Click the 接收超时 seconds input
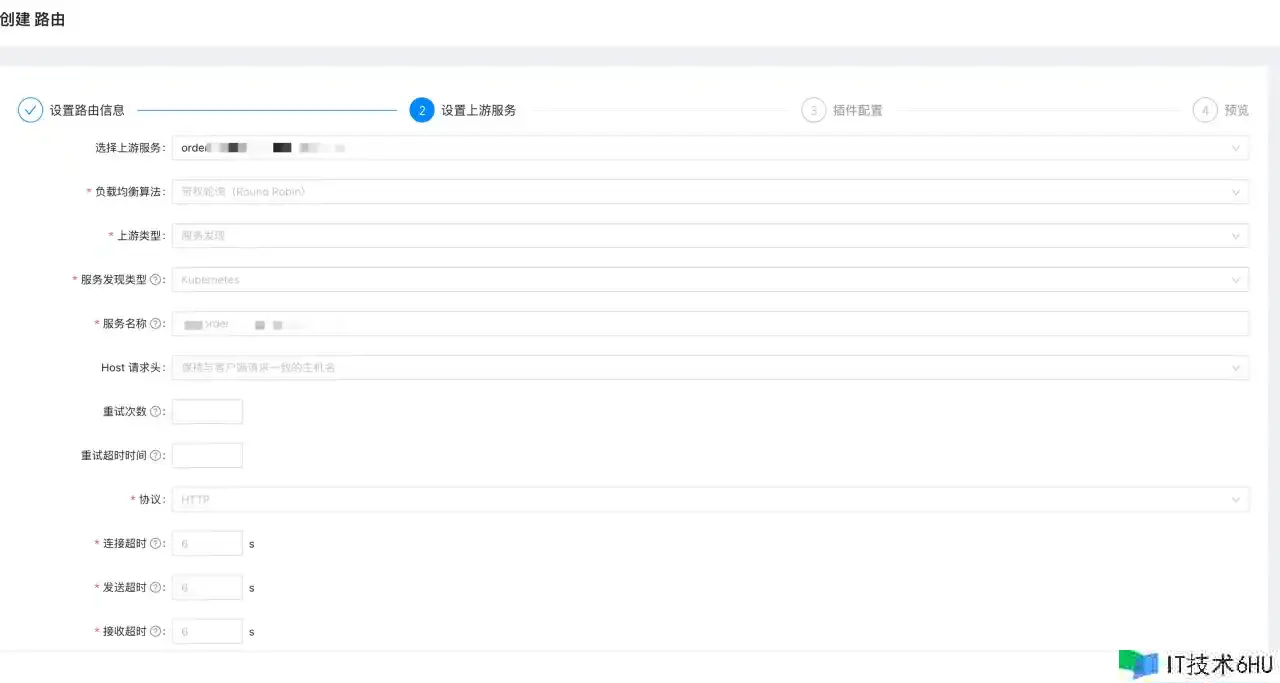1280x683 pixels. (207, 632)
